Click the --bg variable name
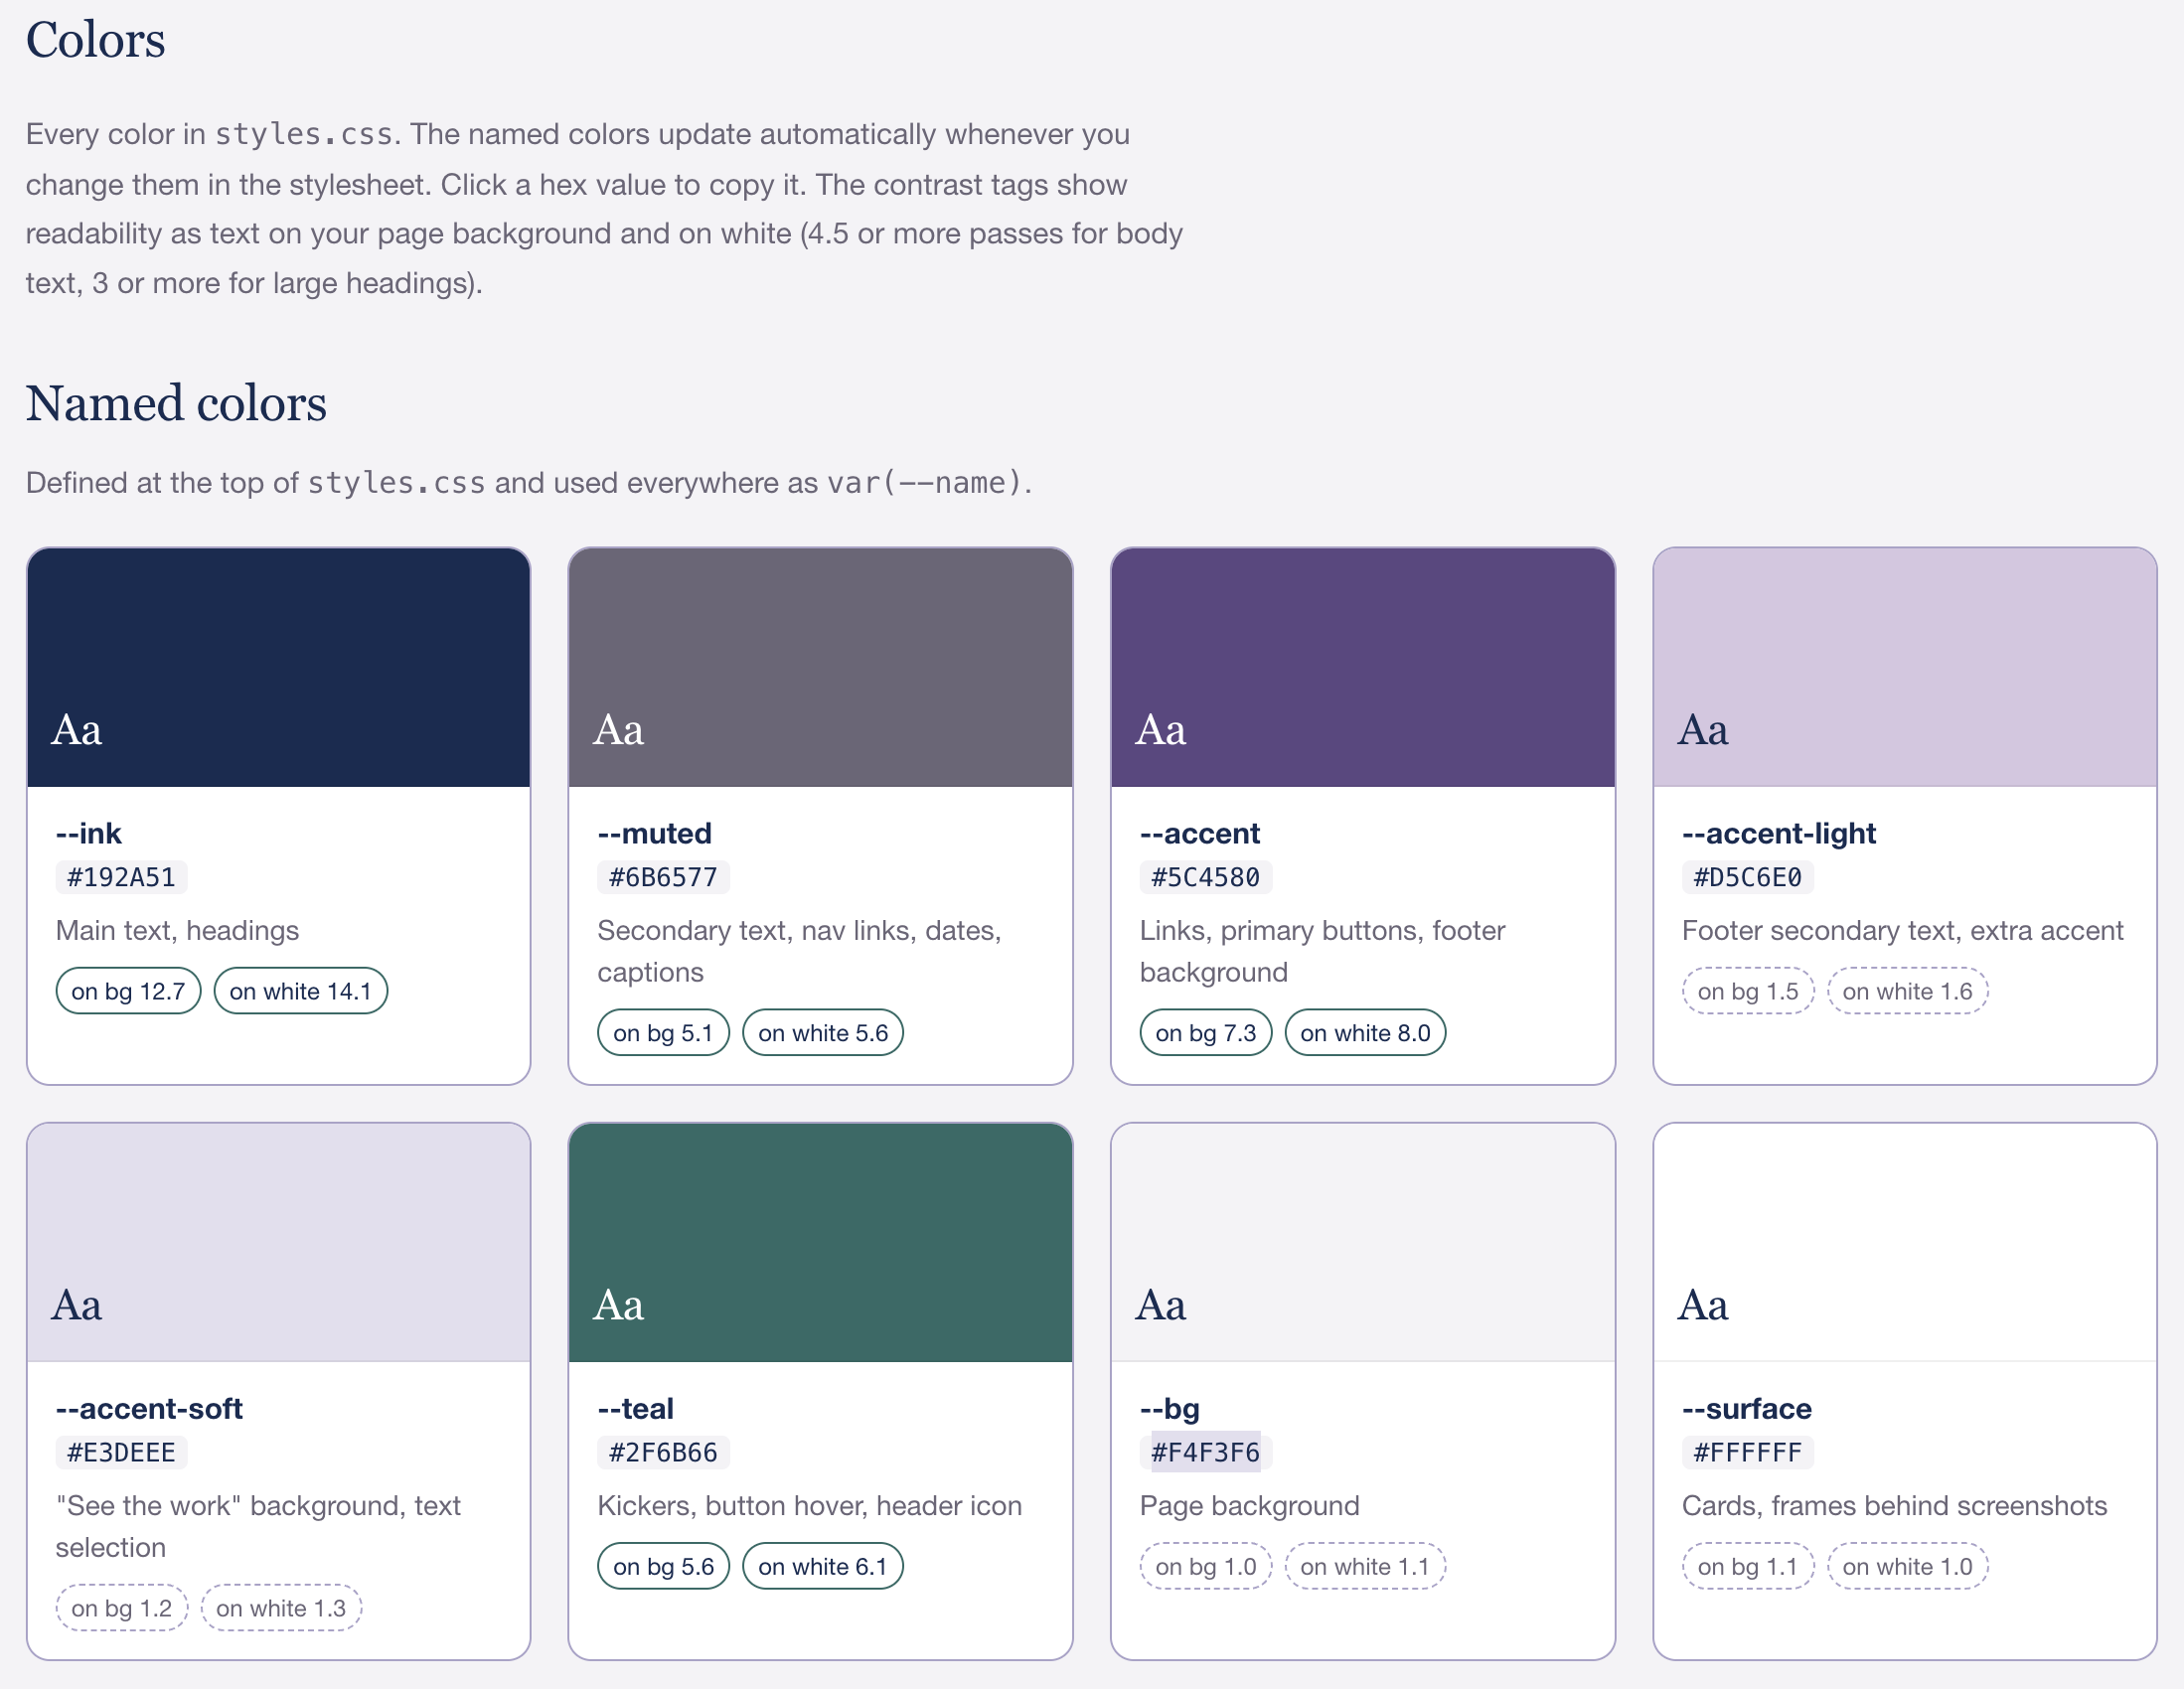 coord(1170,1408)
